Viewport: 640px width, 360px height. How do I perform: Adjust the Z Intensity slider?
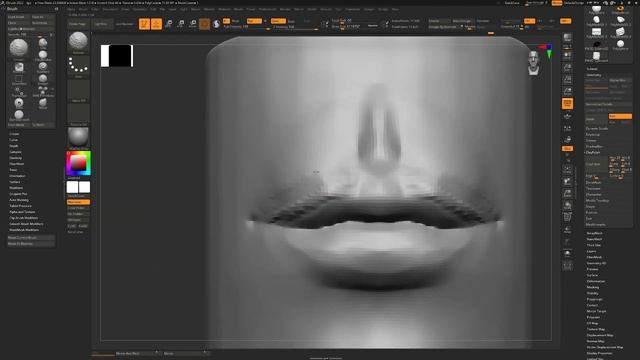point(295,27)
